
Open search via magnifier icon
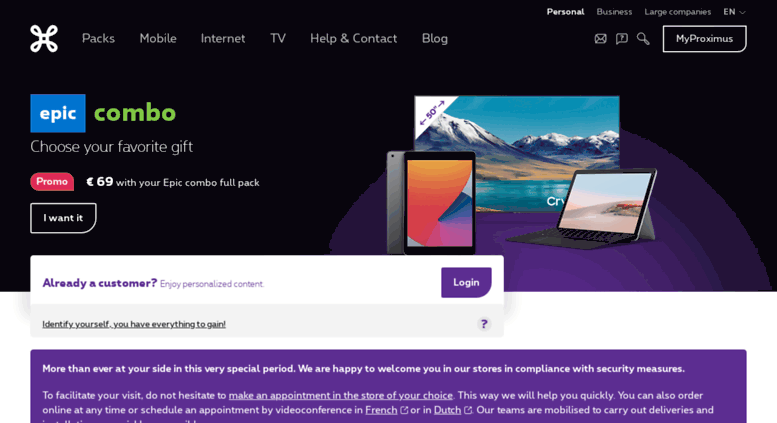point(643,39)
